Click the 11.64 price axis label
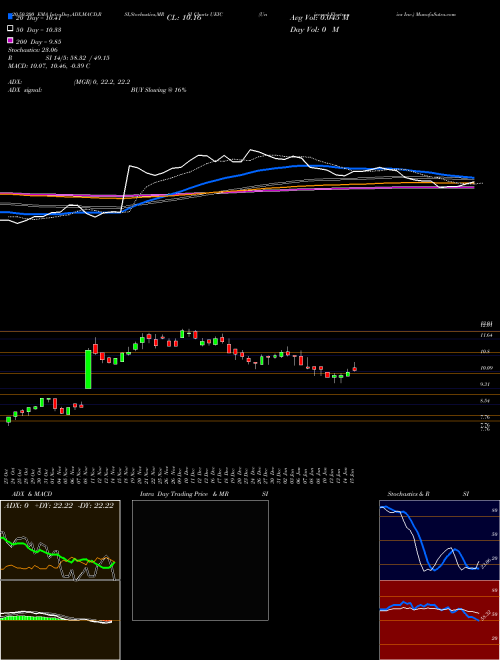The width and height of the screenshot is (500, 660). [487, 335]
